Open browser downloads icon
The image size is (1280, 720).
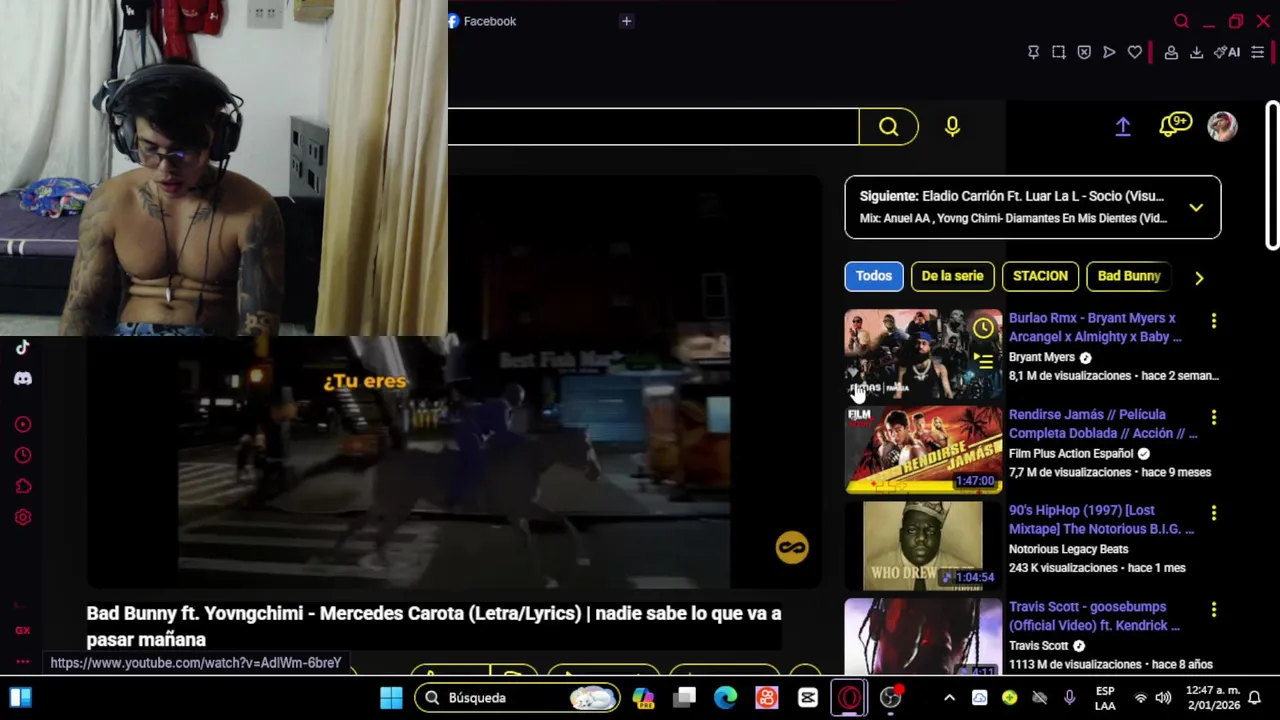1196,52
